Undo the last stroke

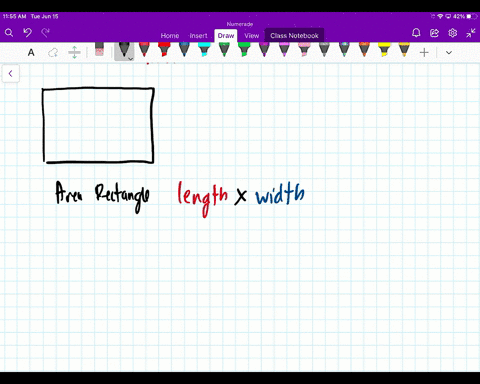27,32
